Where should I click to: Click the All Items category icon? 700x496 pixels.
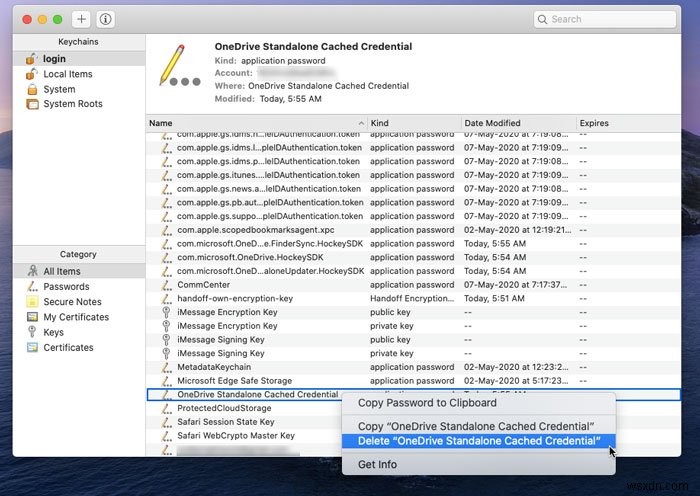32,271
